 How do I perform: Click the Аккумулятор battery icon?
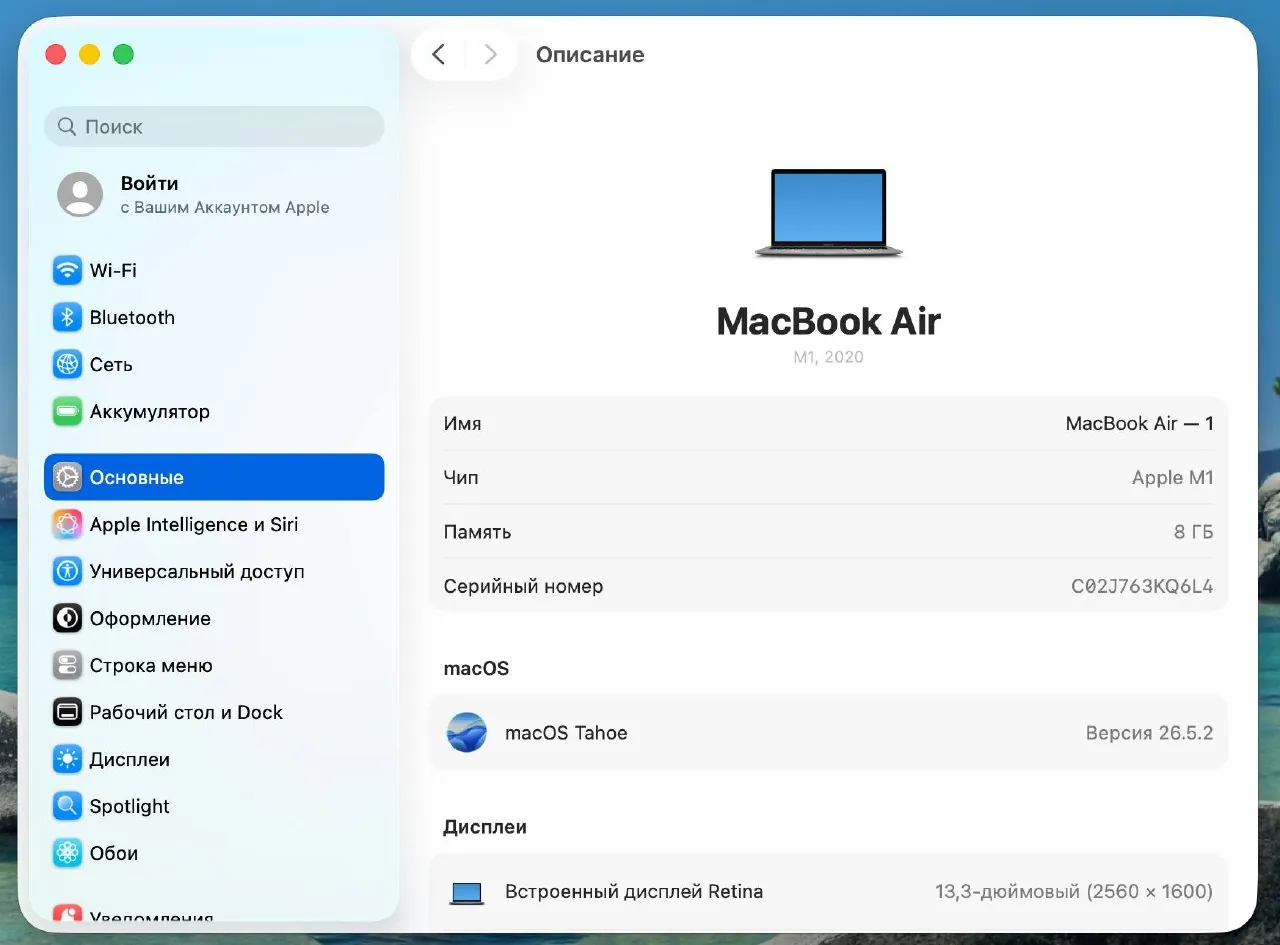(67, 411)
